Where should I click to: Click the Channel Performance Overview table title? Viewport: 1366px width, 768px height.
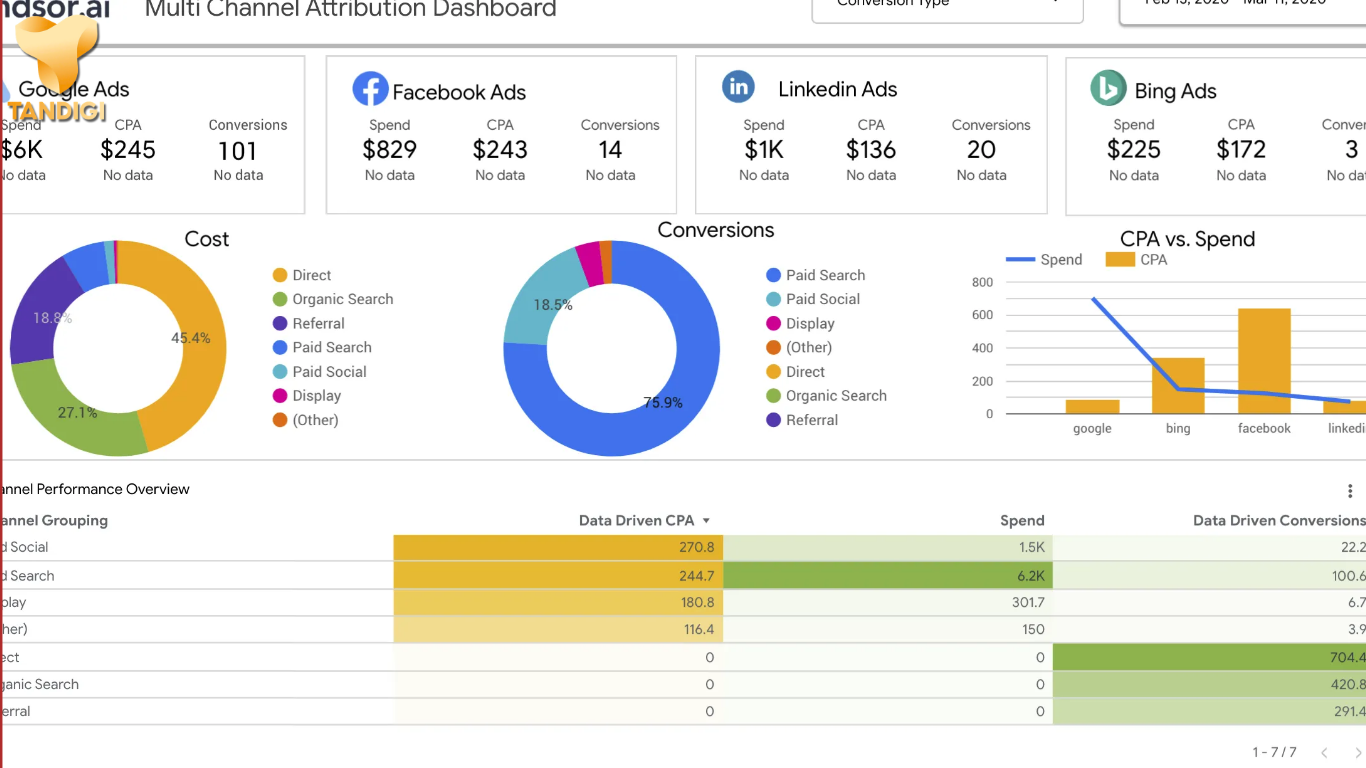(95, 489)
